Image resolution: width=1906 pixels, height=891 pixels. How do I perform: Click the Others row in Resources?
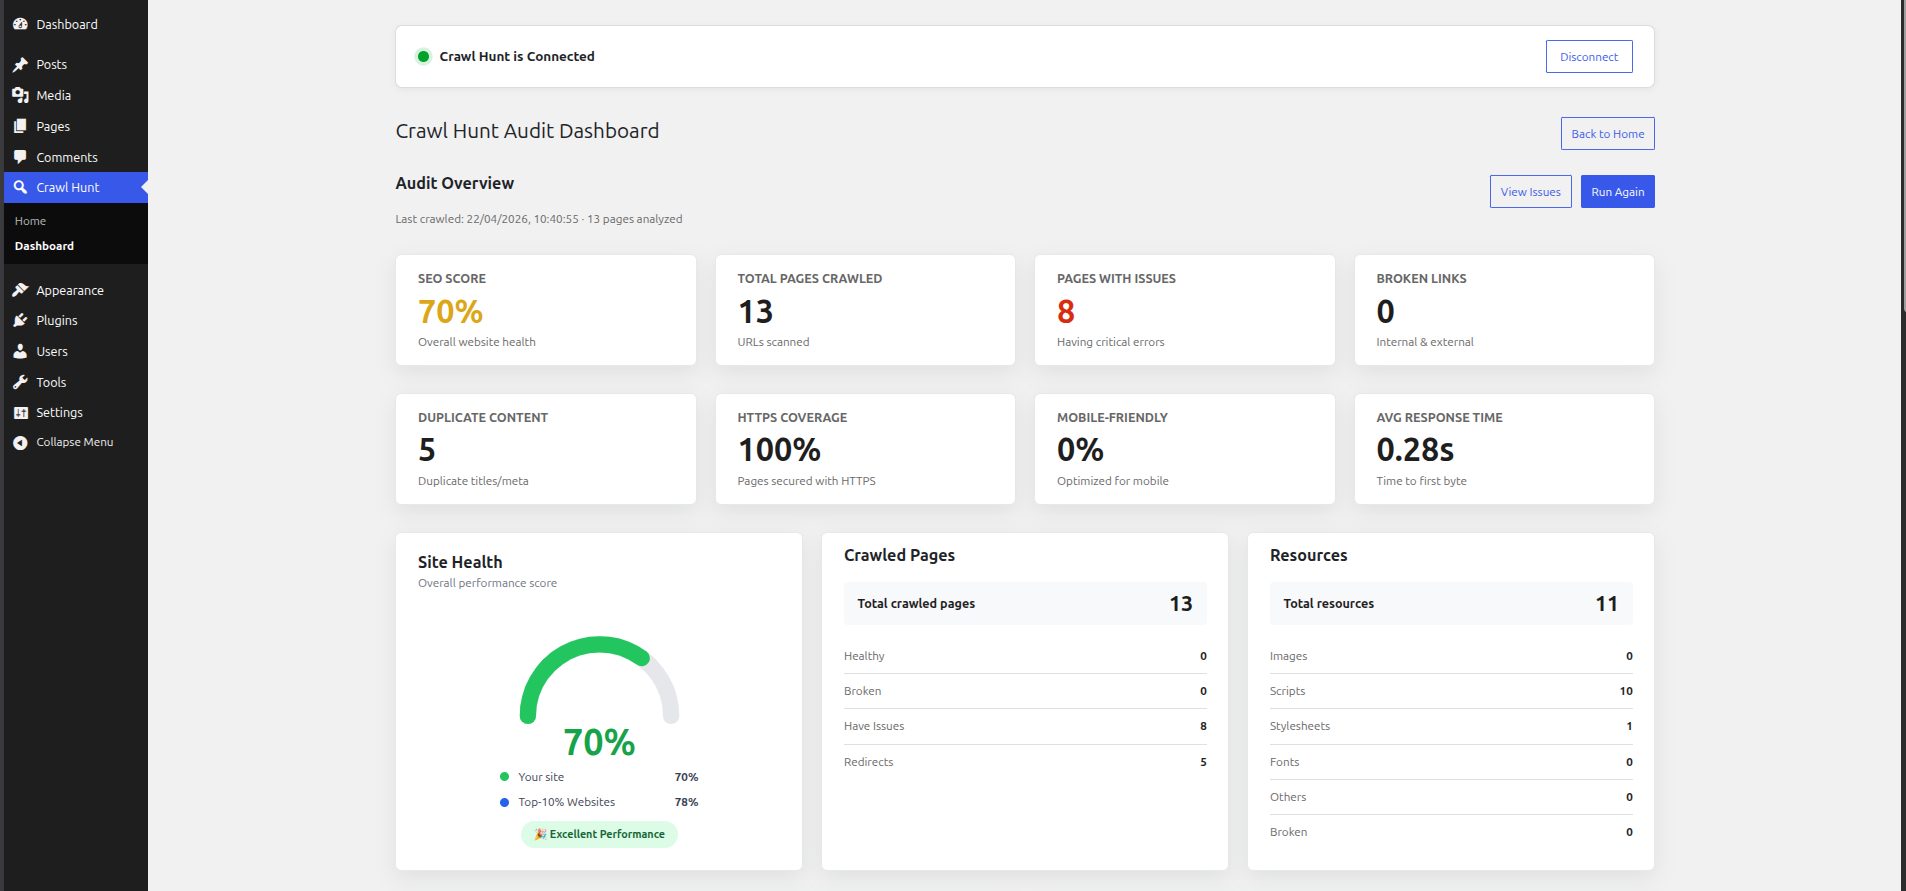tap(1451, 797)
